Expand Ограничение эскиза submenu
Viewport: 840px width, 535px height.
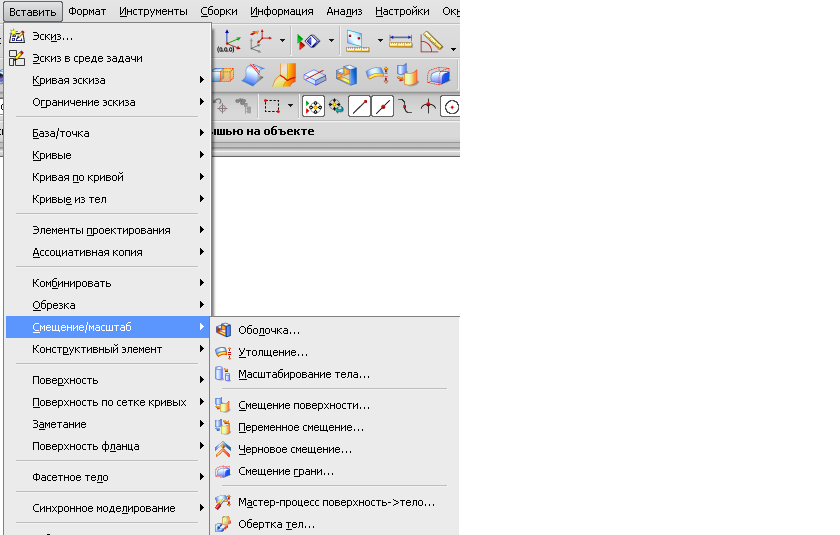[x=108, y=102]
